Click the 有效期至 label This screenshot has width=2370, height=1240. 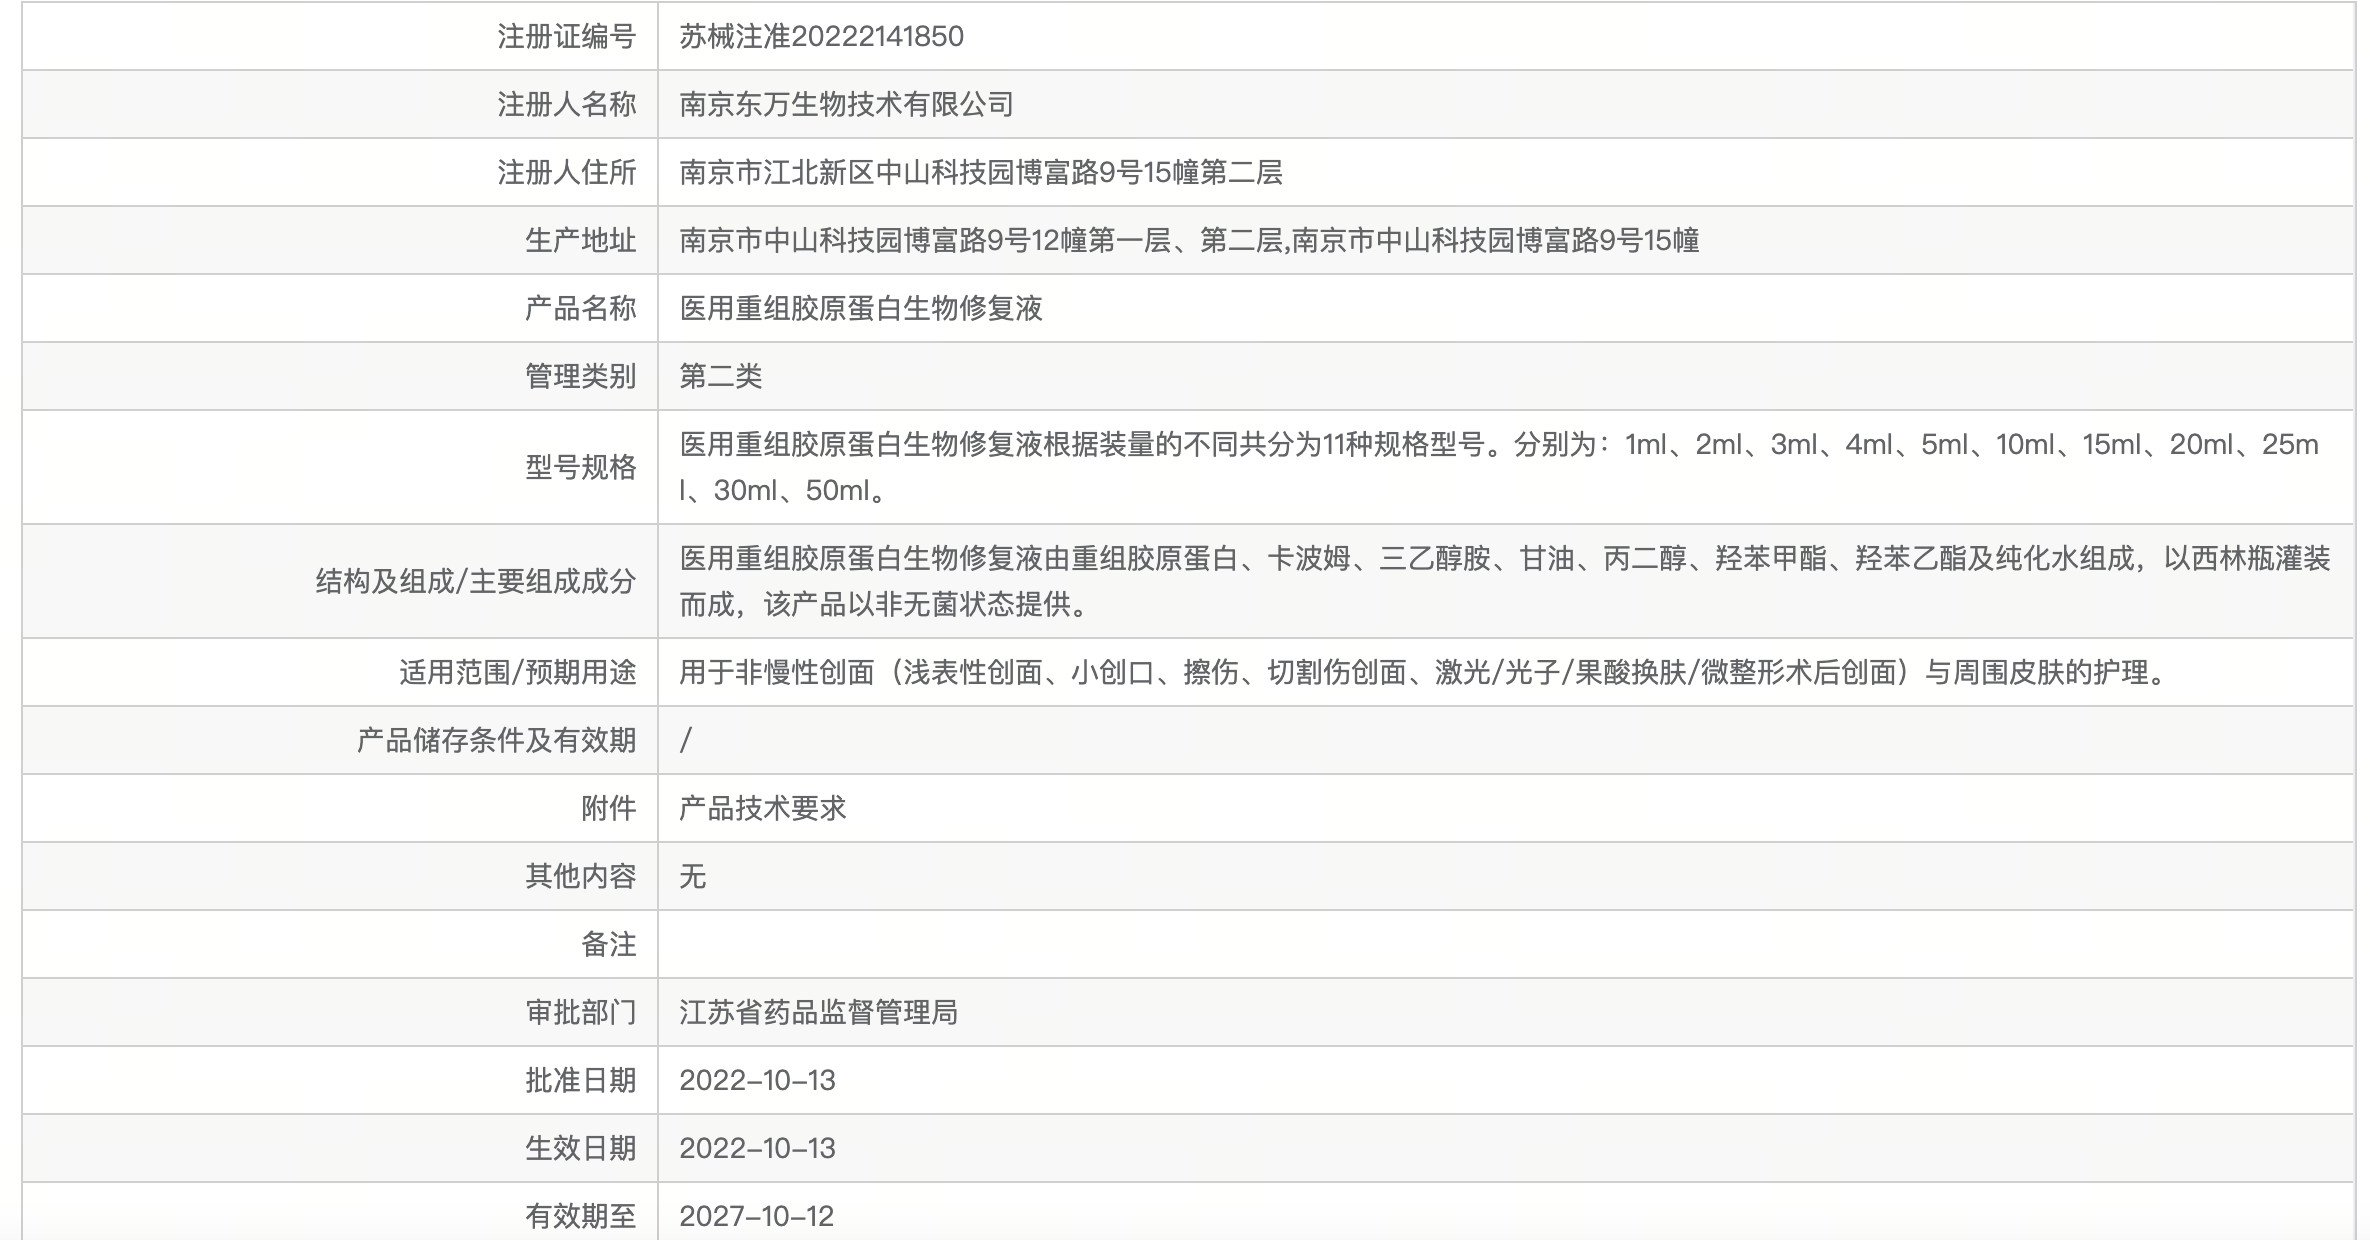point(580,1216)
